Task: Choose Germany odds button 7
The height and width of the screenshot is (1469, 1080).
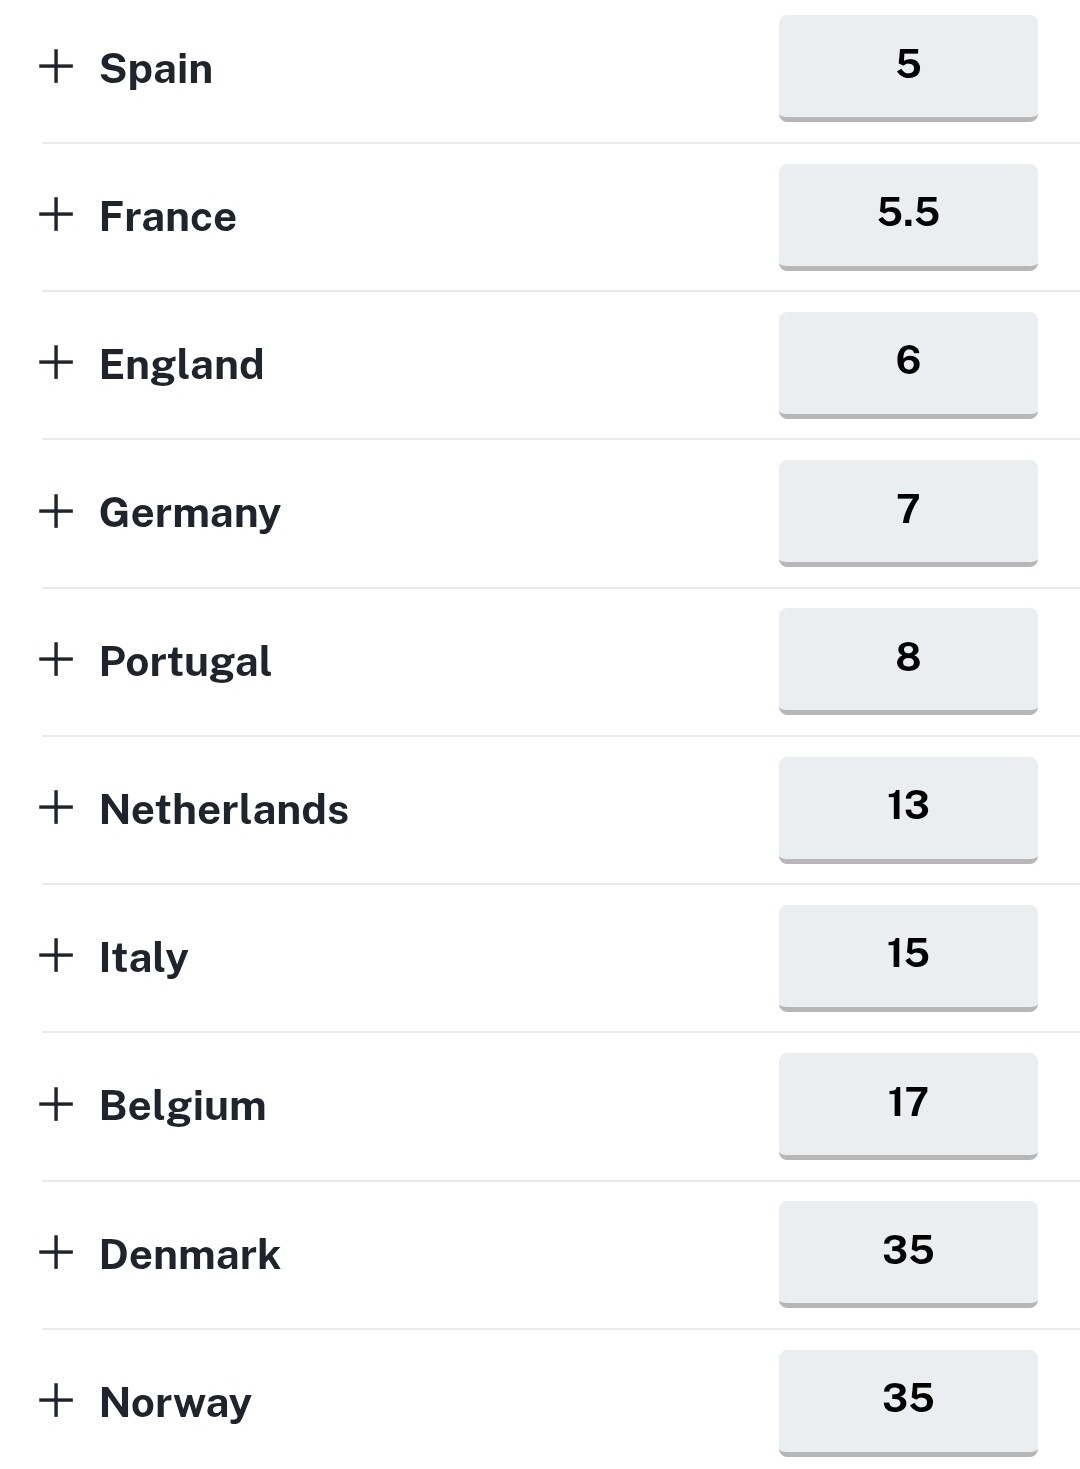Action: [908, 511]
